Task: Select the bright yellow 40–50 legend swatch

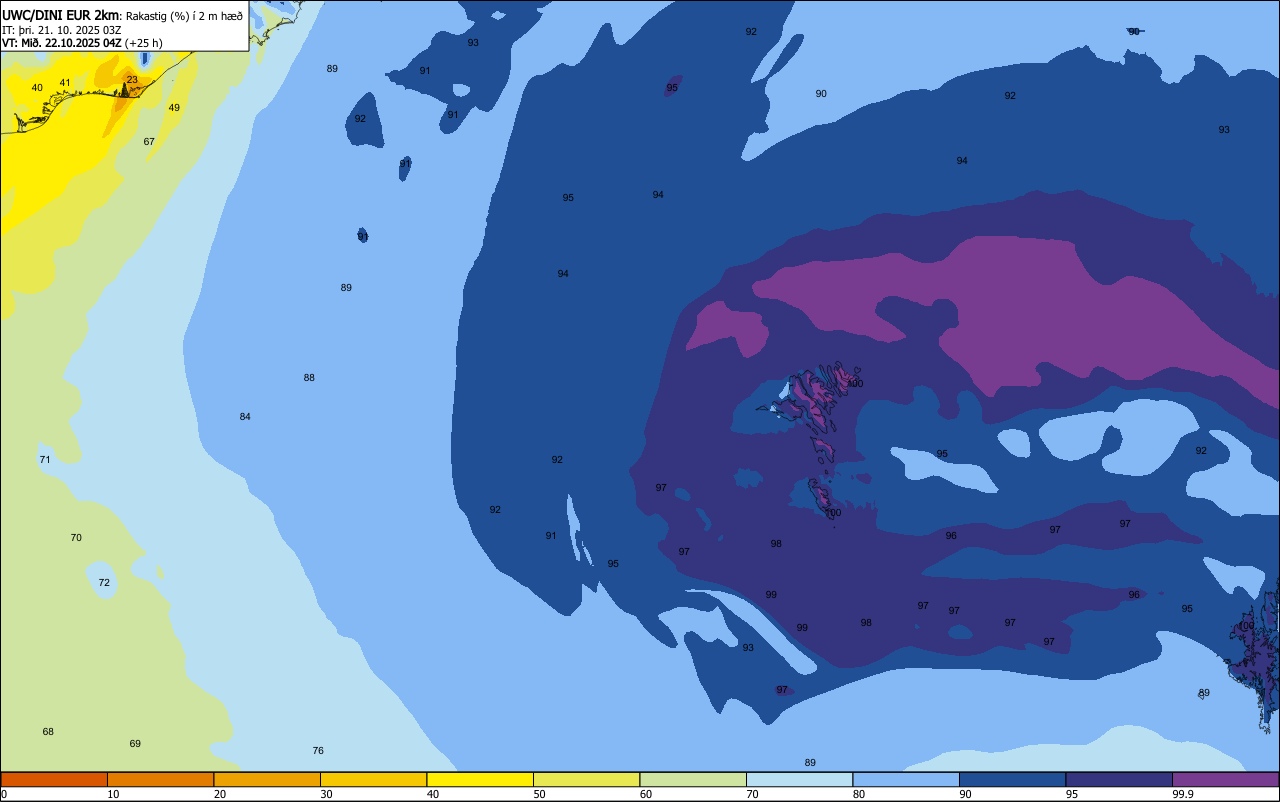Action: tap(480, 779)
